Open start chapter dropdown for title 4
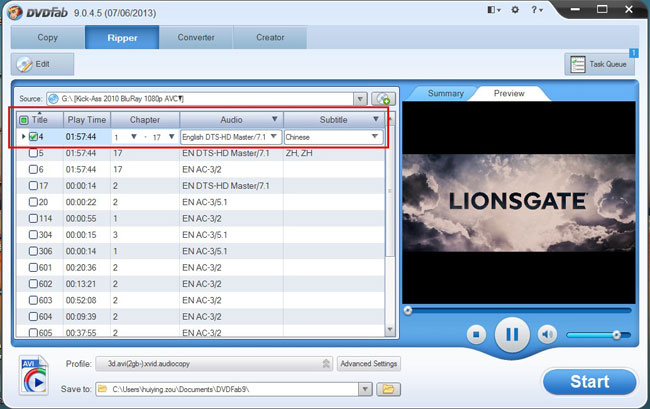The height and width of the screenshot is (409, 650). point(133,137)
